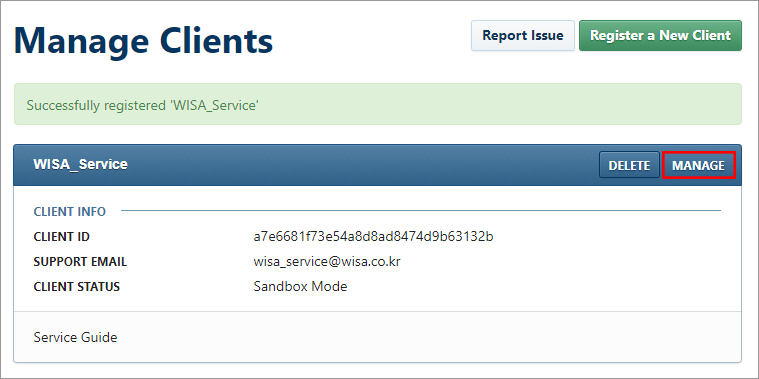759x379 pixels.
Task: Click the white client info body area
Action: [378, 249]
